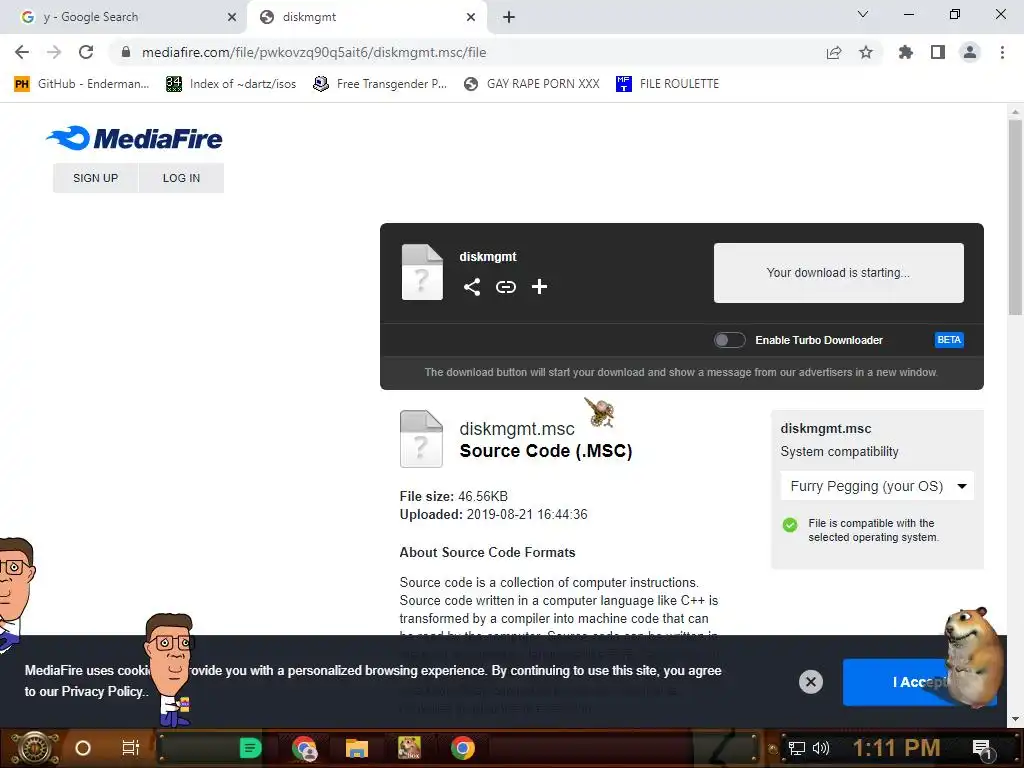The image size is (1024, 768).
Task: Reload the MediaFire page
Action: 86,52
